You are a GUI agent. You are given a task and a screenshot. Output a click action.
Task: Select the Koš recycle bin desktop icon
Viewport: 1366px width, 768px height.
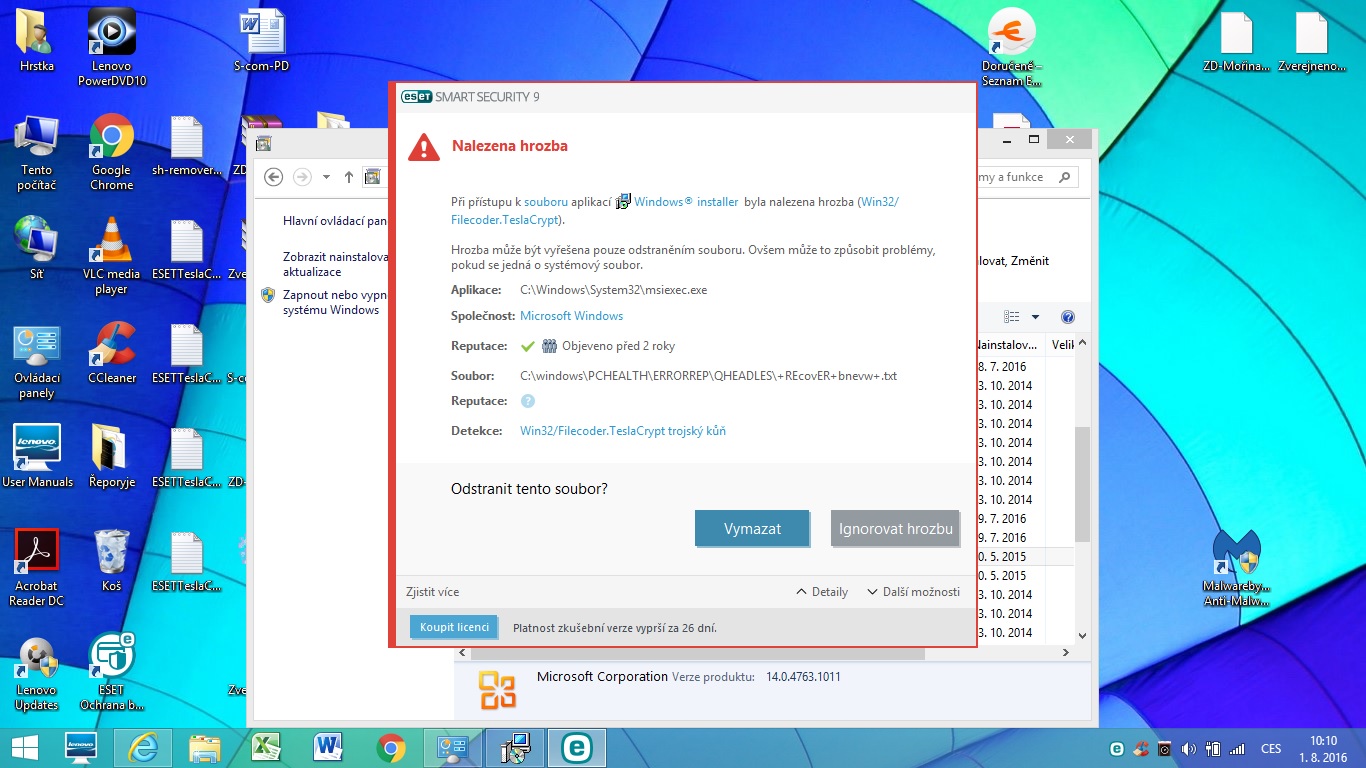tap(112, 560)
